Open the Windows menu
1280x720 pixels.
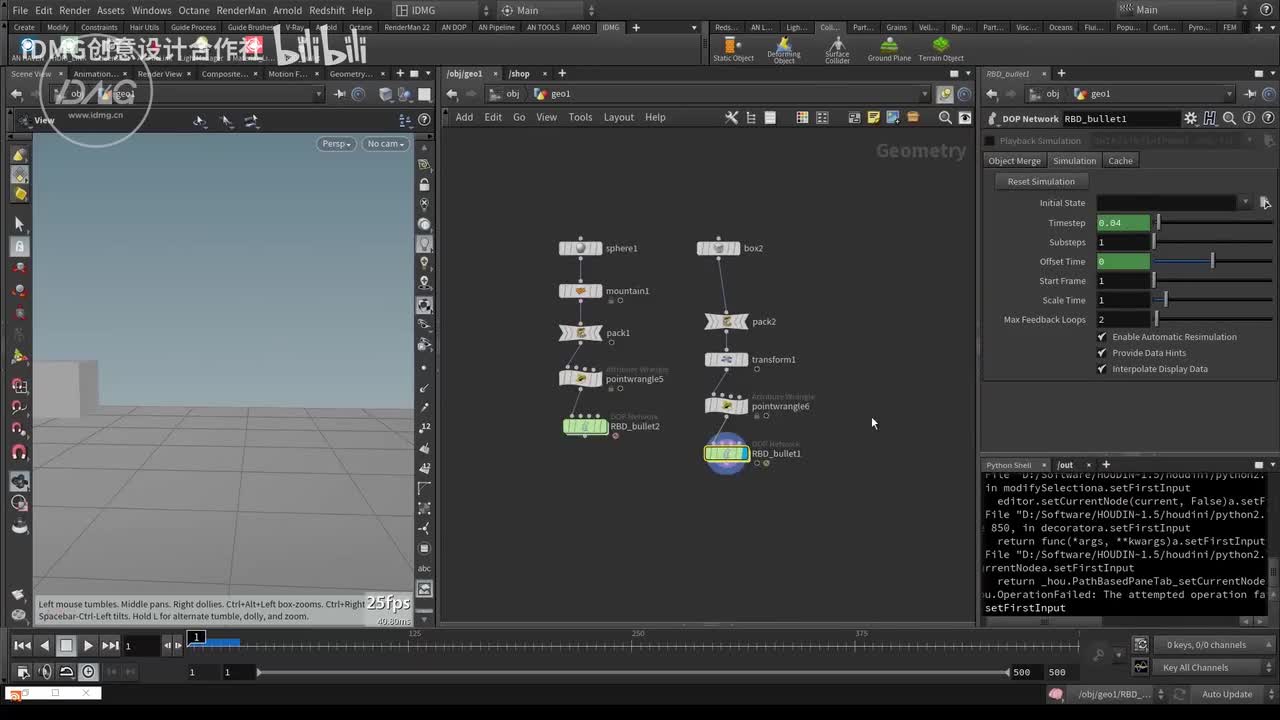click(x=151, y=10)
